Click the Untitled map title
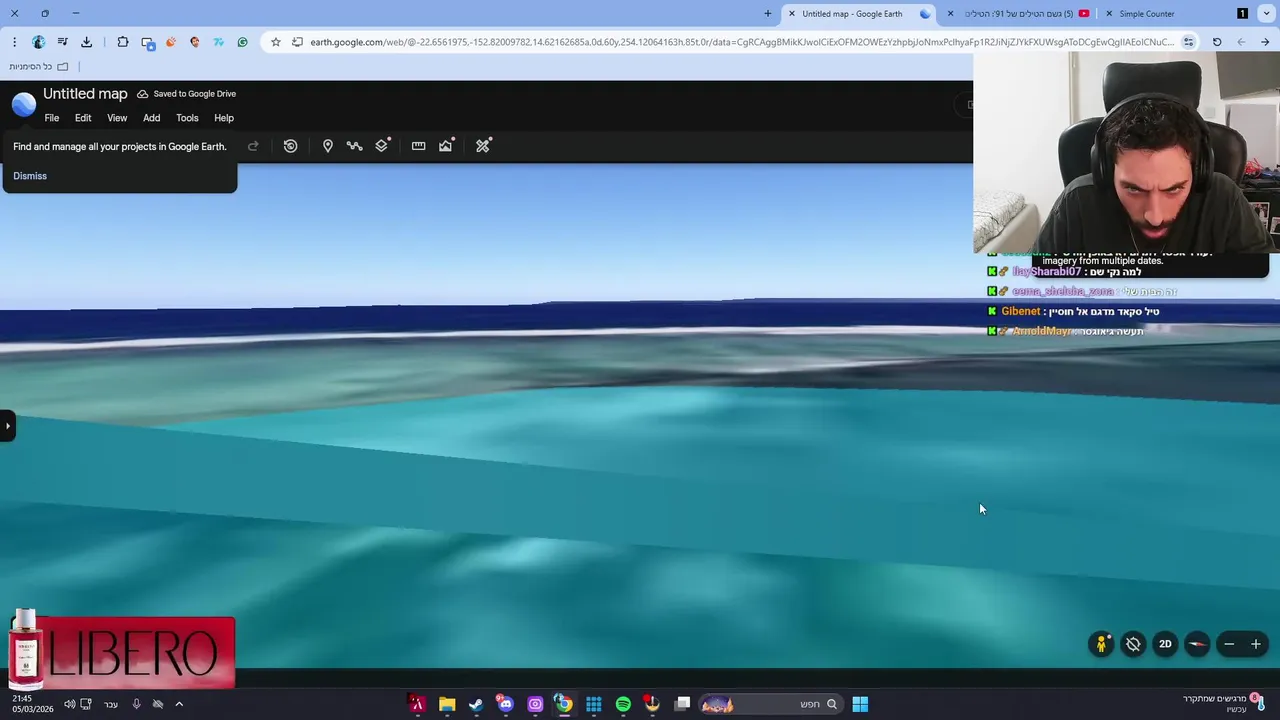Viewport: 1280px width, 720px height. [x=85, y=94]
